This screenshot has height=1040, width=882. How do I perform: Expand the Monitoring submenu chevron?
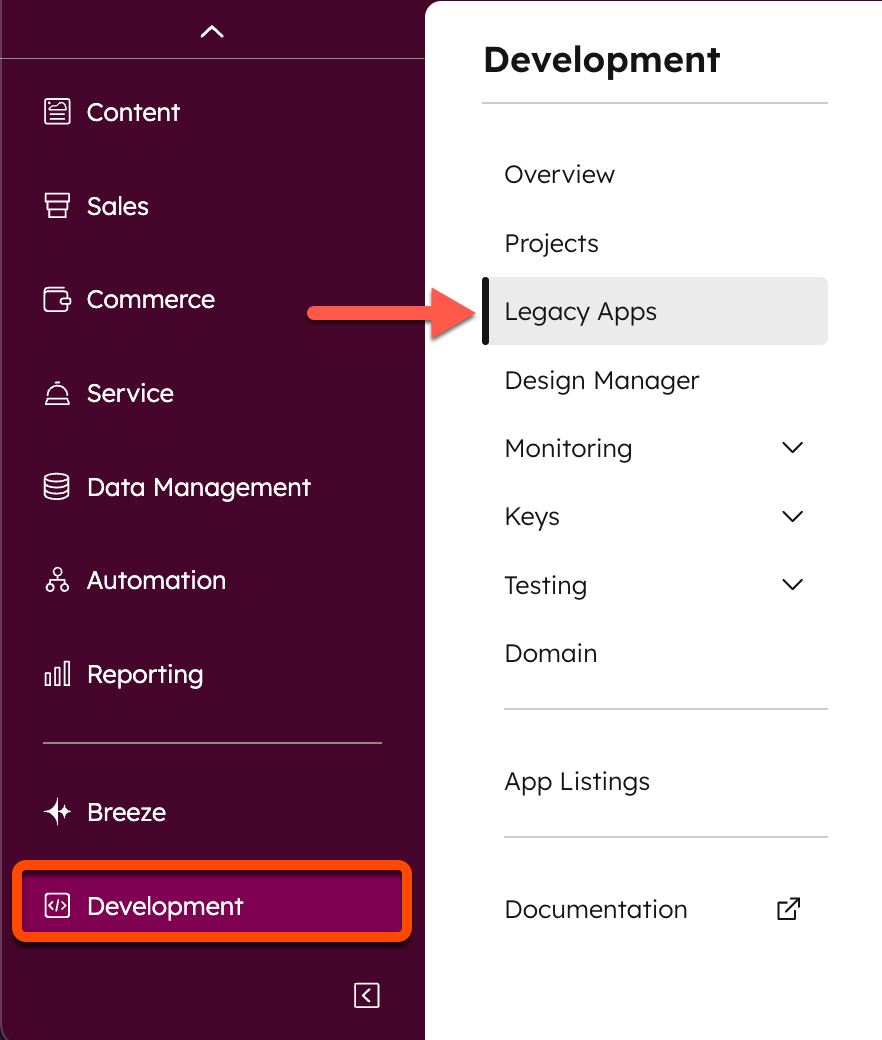792,448
